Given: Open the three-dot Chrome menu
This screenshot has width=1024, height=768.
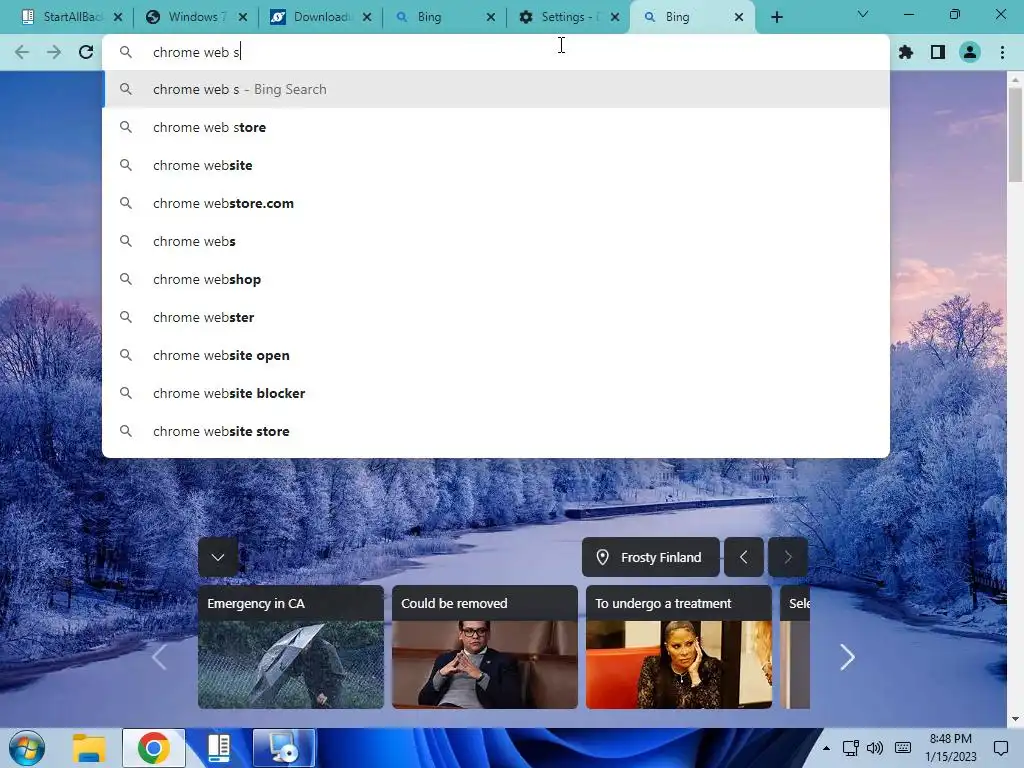Looking at the screenshot, I should (x=1002, y=52).
